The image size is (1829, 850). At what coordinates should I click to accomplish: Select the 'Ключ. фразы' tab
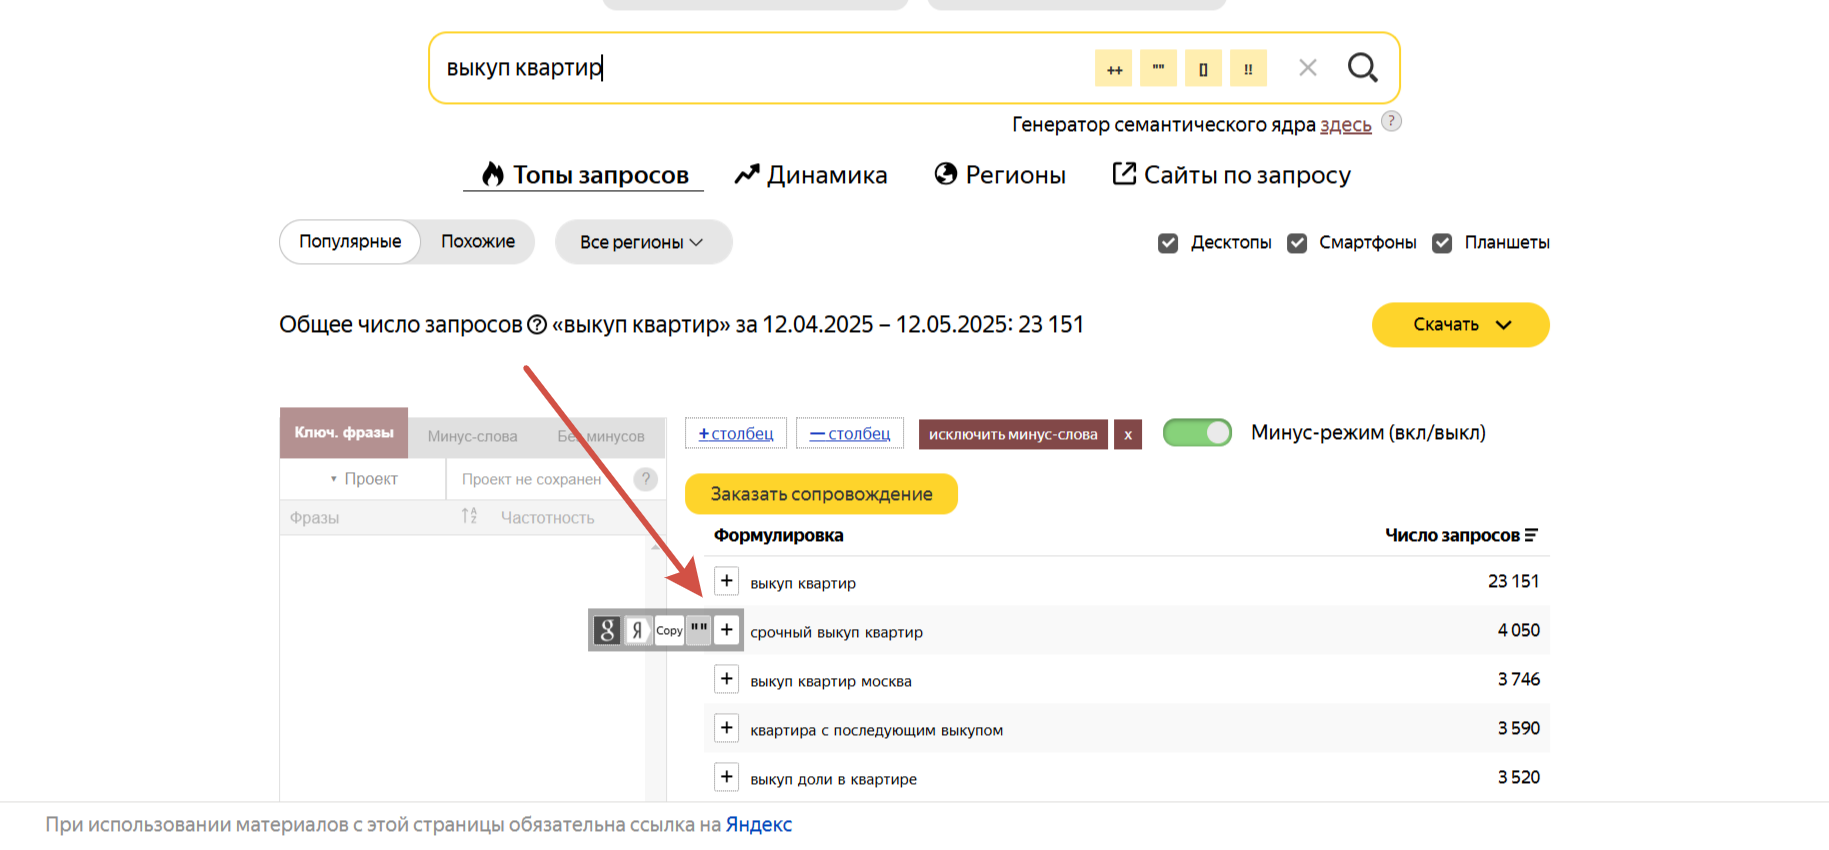[x=344, y=433]
